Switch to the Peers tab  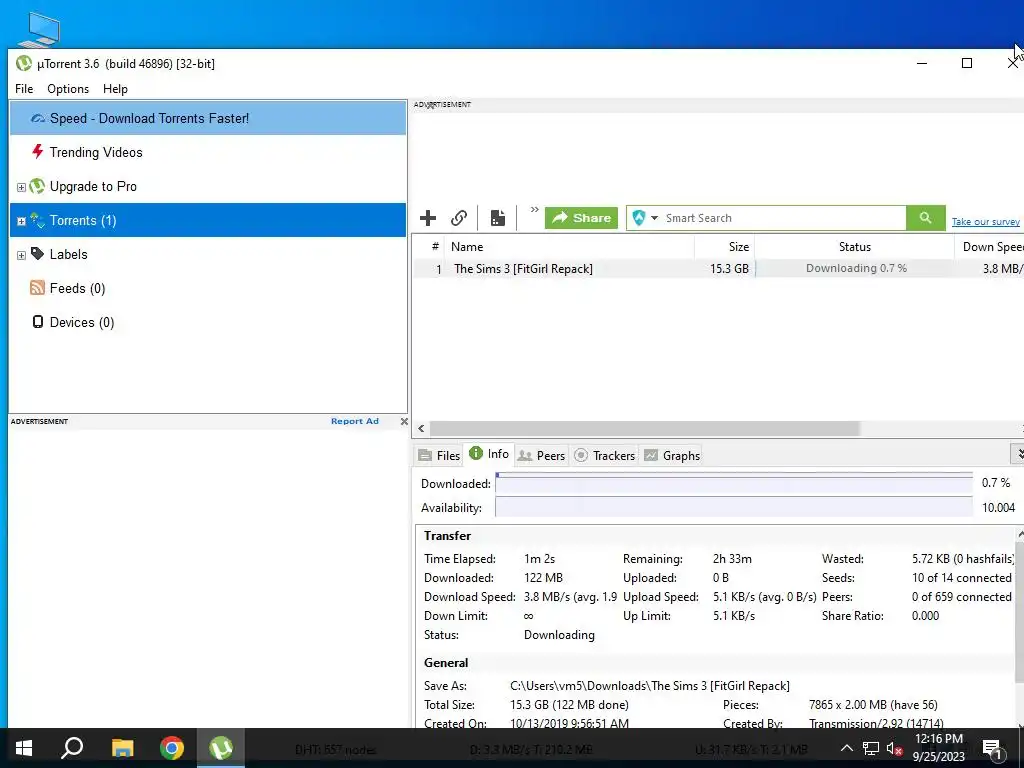click(541, 456)
